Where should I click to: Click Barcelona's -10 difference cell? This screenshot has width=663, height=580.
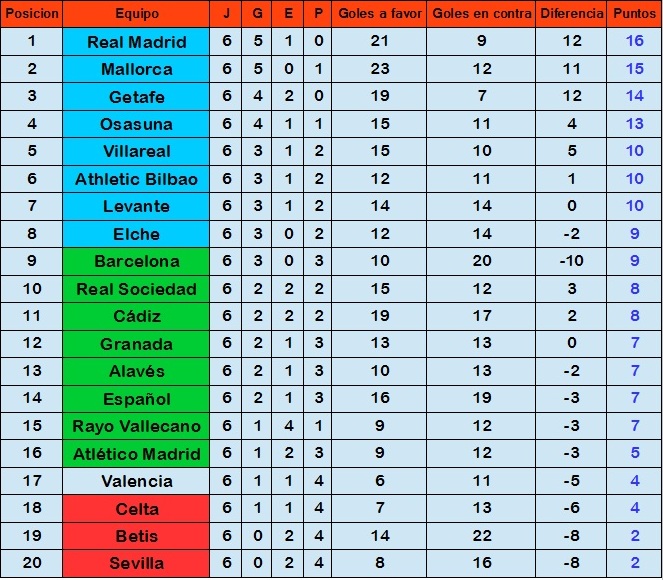click(x=571, y=261)
